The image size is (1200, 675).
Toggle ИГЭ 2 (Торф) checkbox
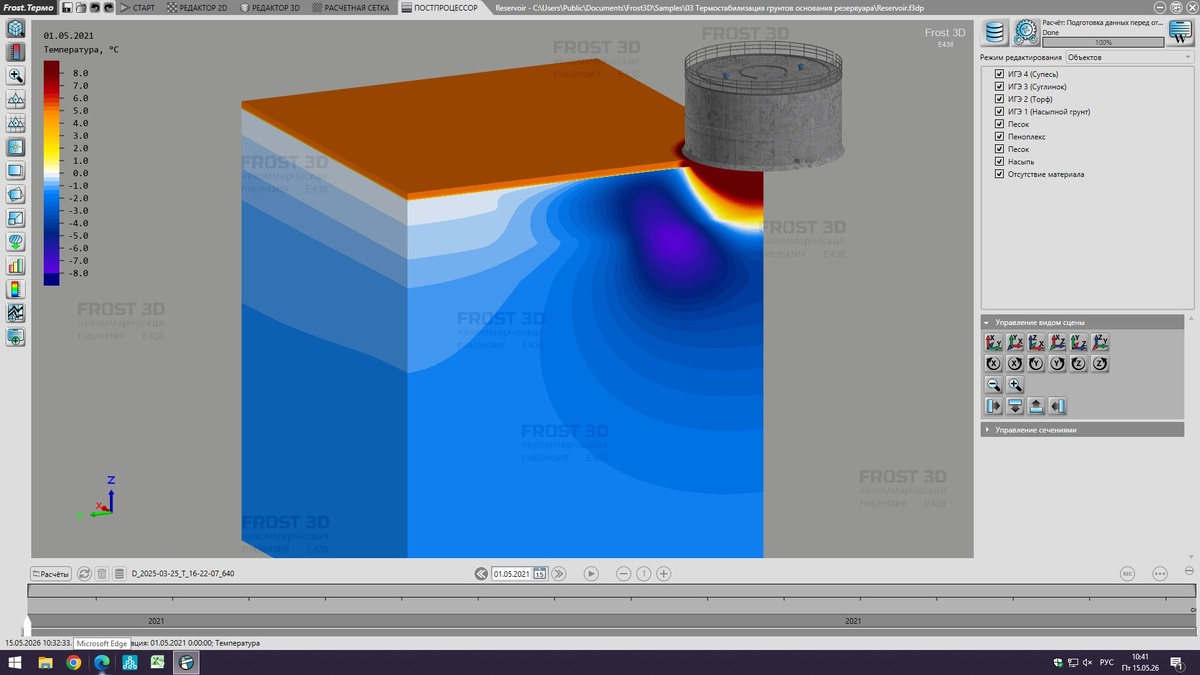[x=1000, y=99]
